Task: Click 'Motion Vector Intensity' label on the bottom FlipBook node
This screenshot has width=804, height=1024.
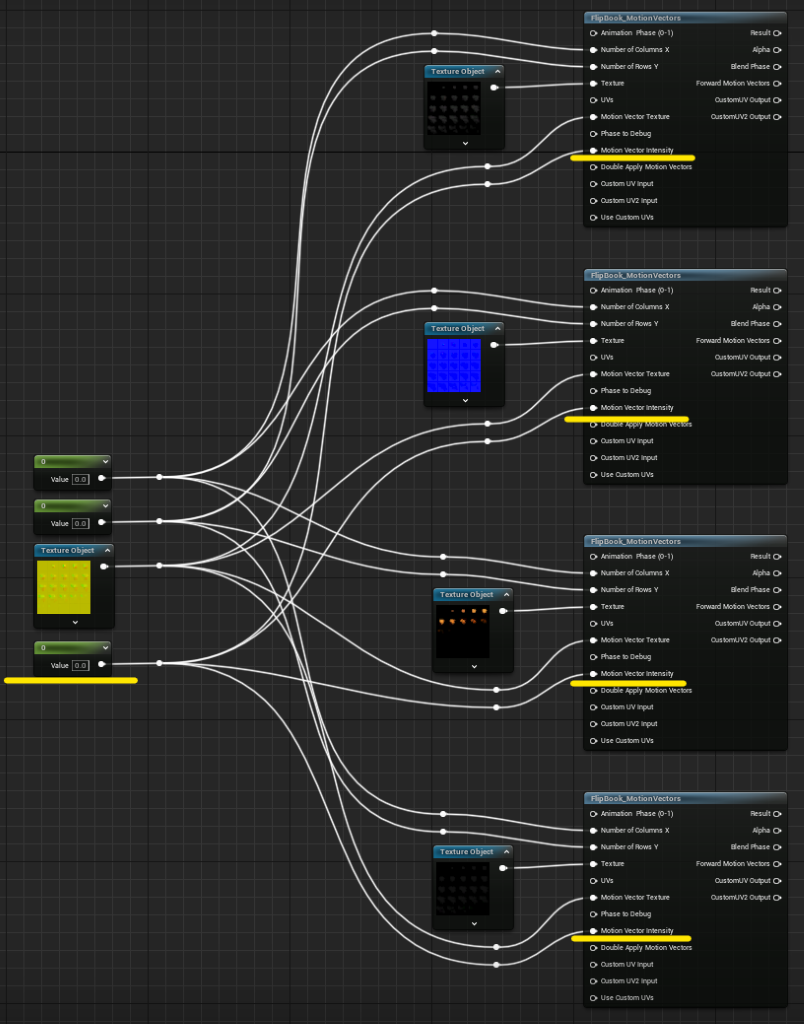Action: point(637,931)
